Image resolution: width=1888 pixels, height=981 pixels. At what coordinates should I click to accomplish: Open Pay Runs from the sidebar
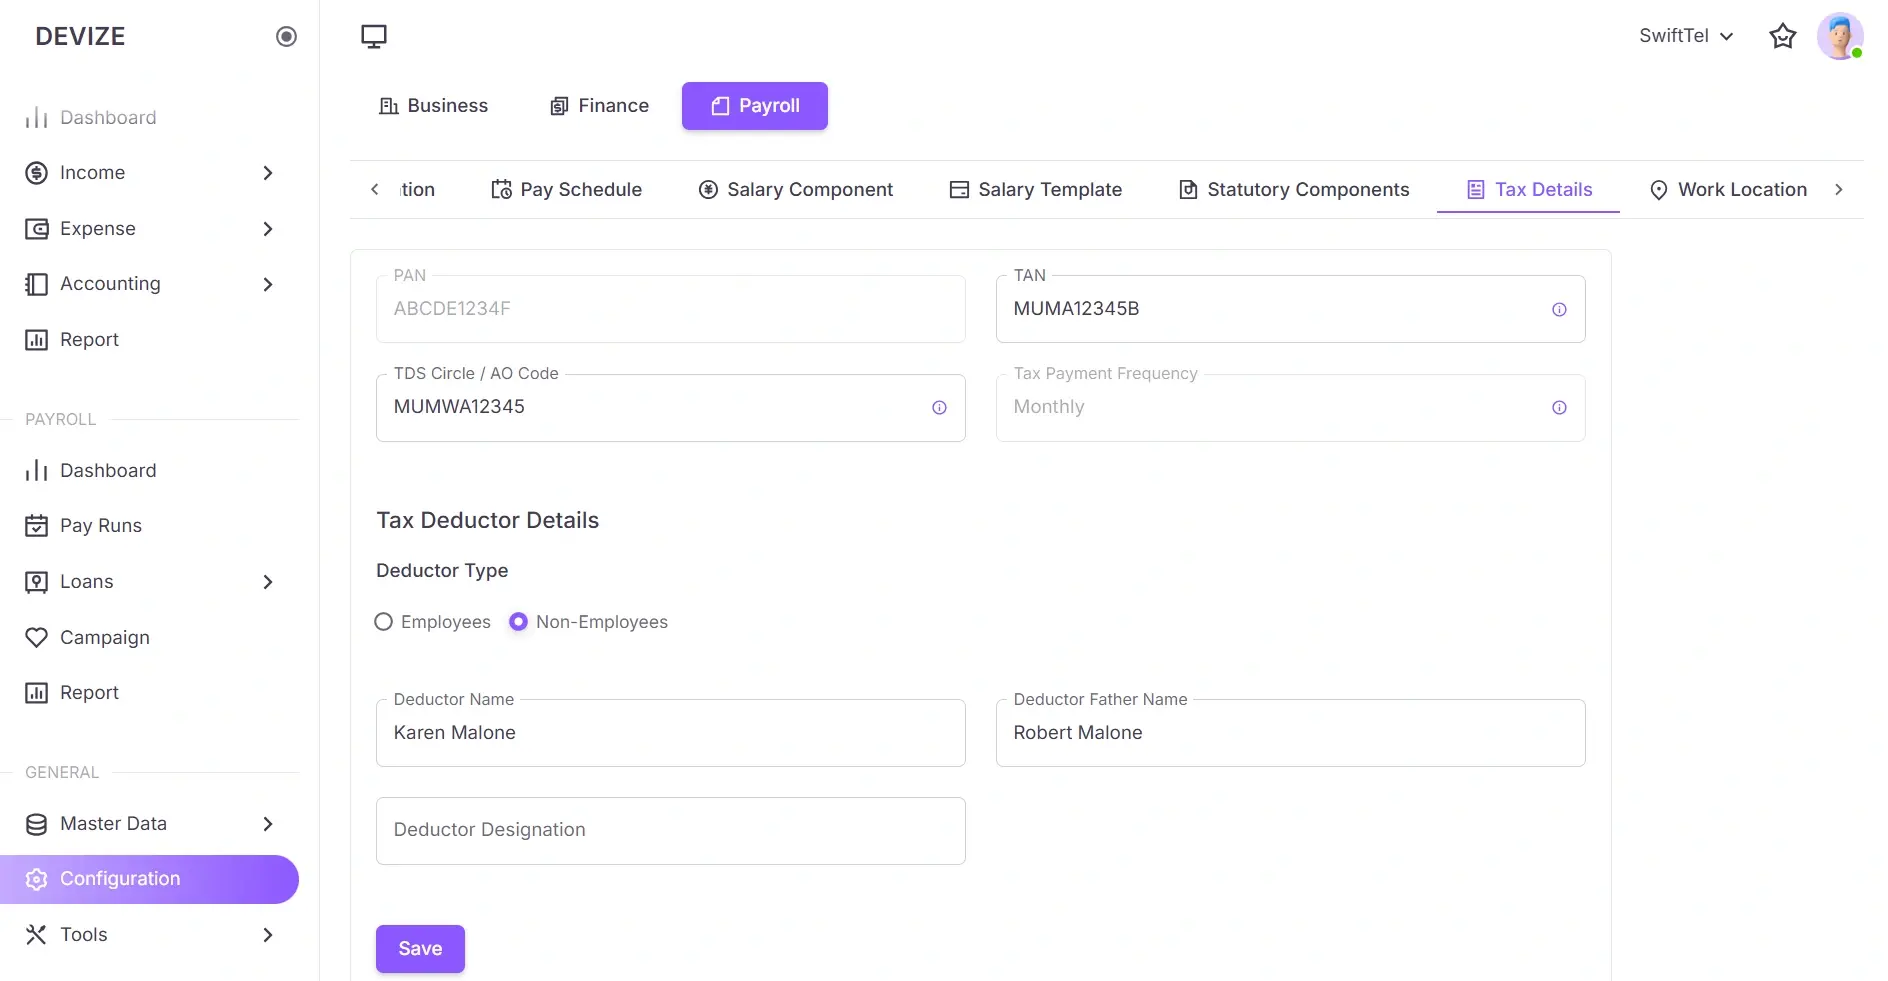click(103, 525)
